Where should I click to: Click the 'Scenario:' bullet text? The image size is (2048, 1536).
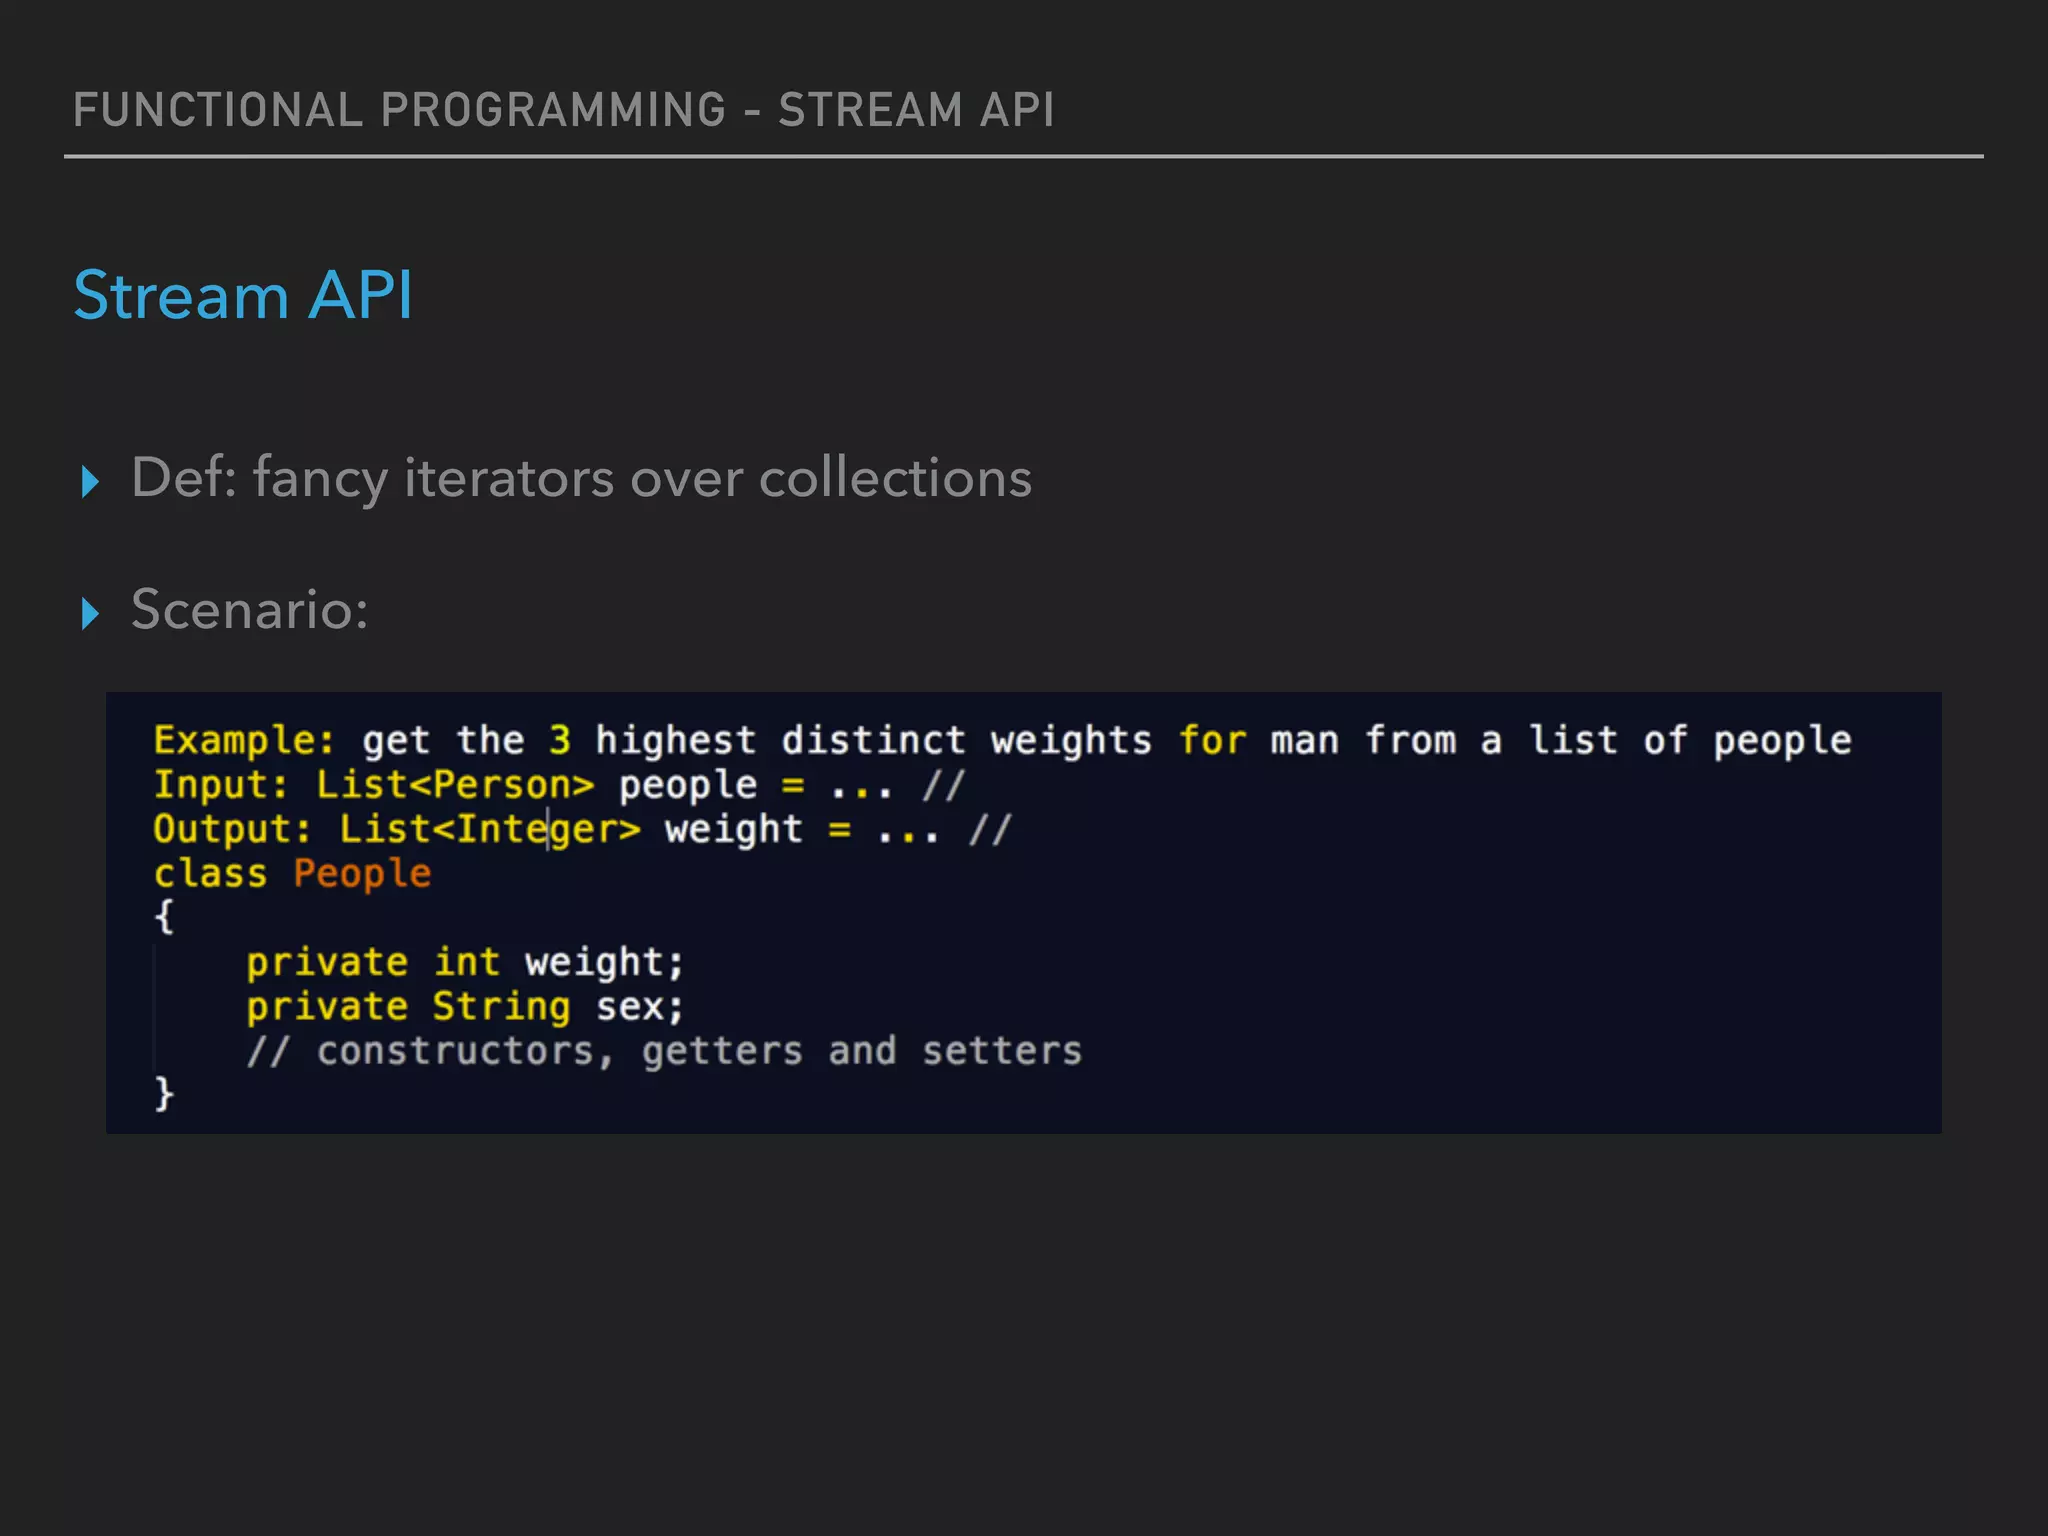250,609
